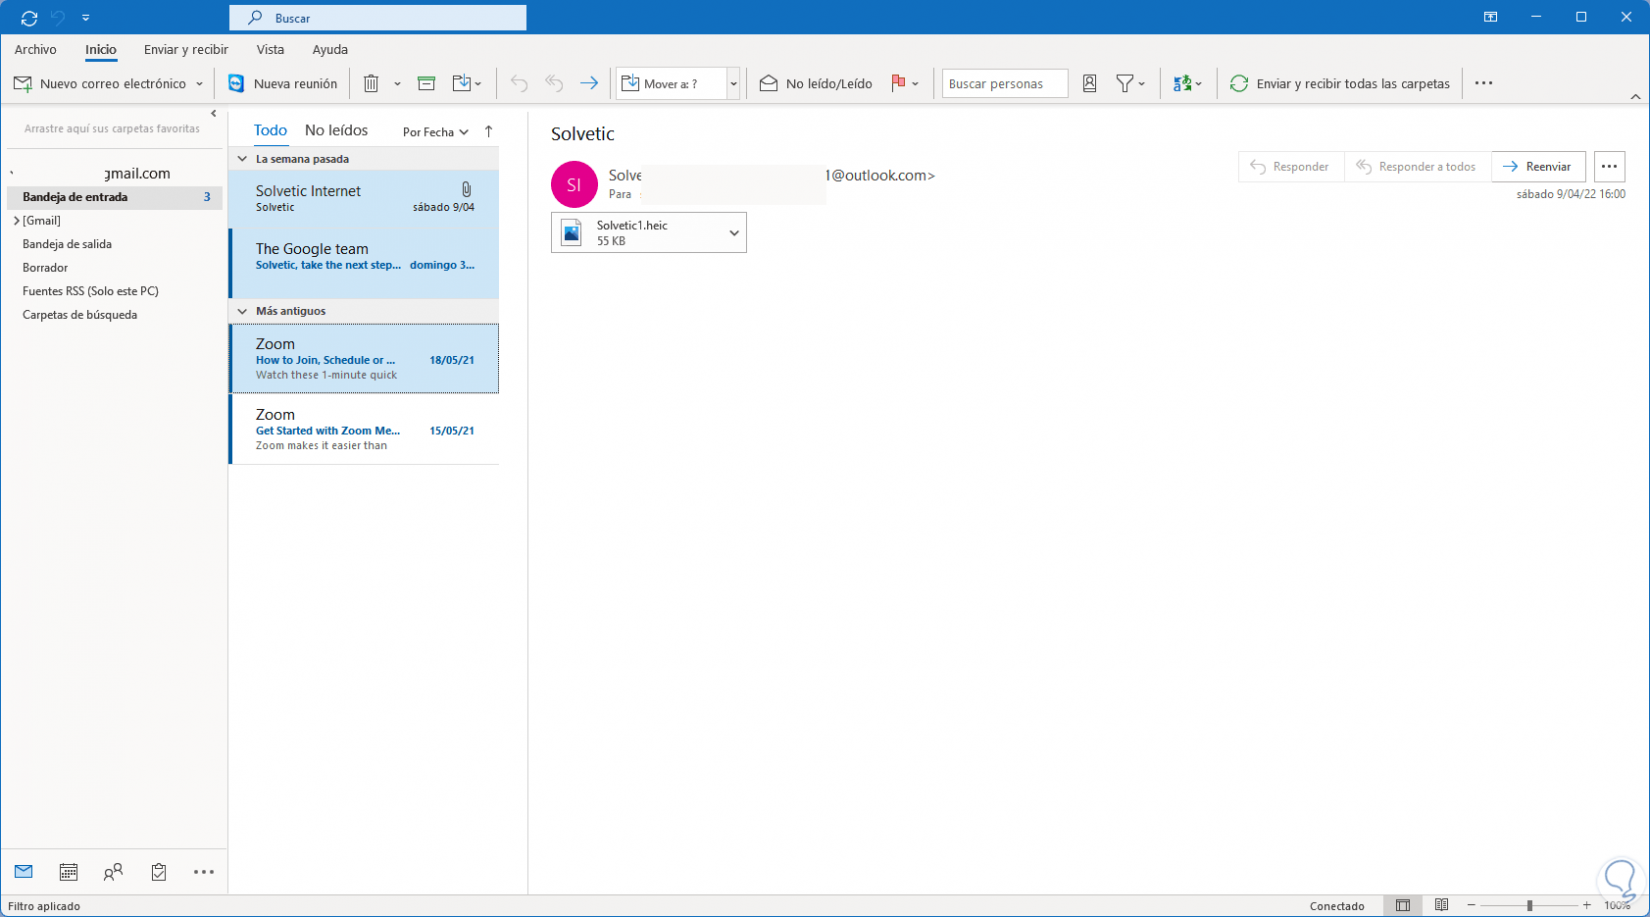Select Carpetas de búsqueda folder
Screen dimensions: 1650x917
click(x=80, y=315)
